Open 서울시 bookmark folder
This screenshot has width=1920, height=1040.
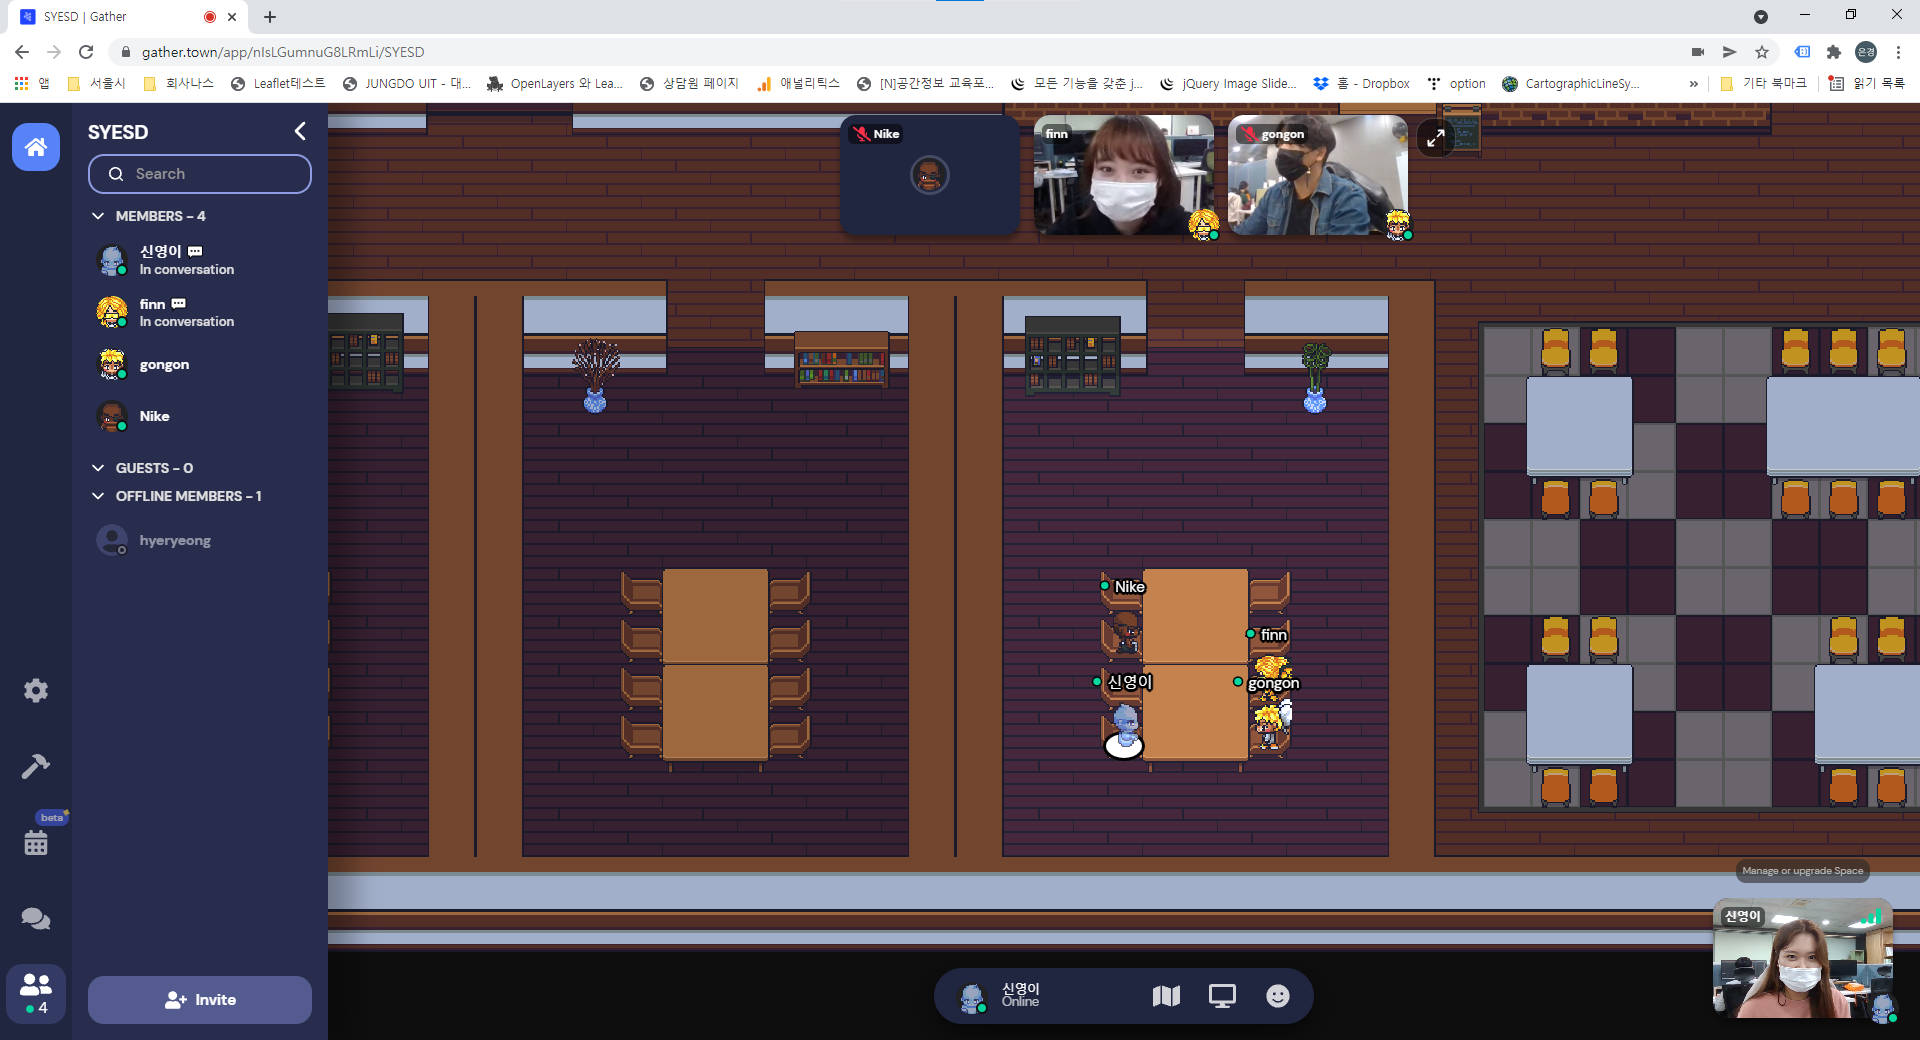point(96,84)
